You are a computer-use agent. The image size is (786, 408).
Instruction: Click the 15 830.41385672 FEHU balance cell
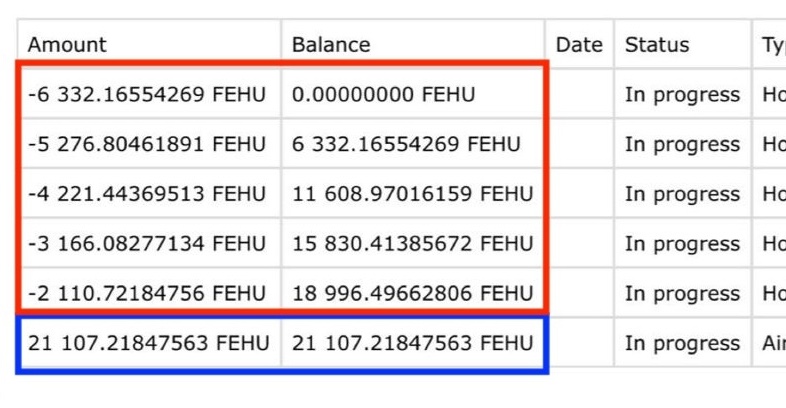413,243
